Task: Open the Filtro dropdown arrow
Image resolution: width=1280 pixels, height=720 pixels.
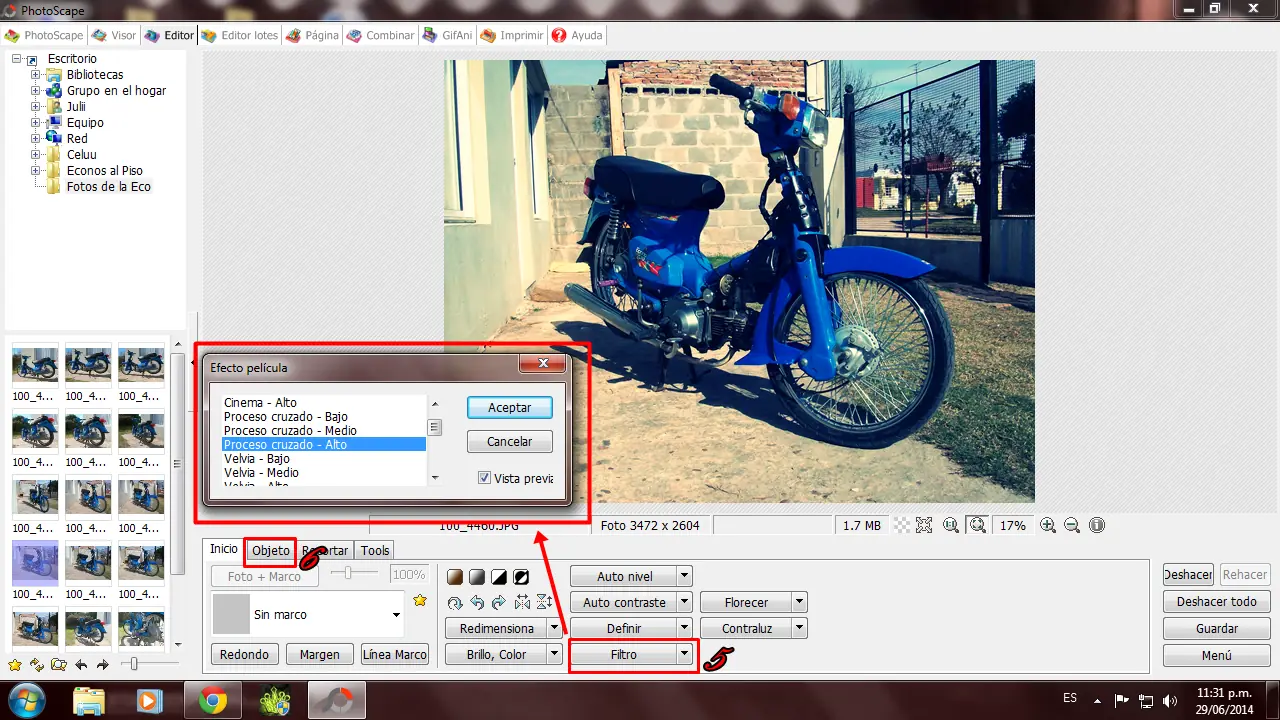Action: (x=684, y=655)
